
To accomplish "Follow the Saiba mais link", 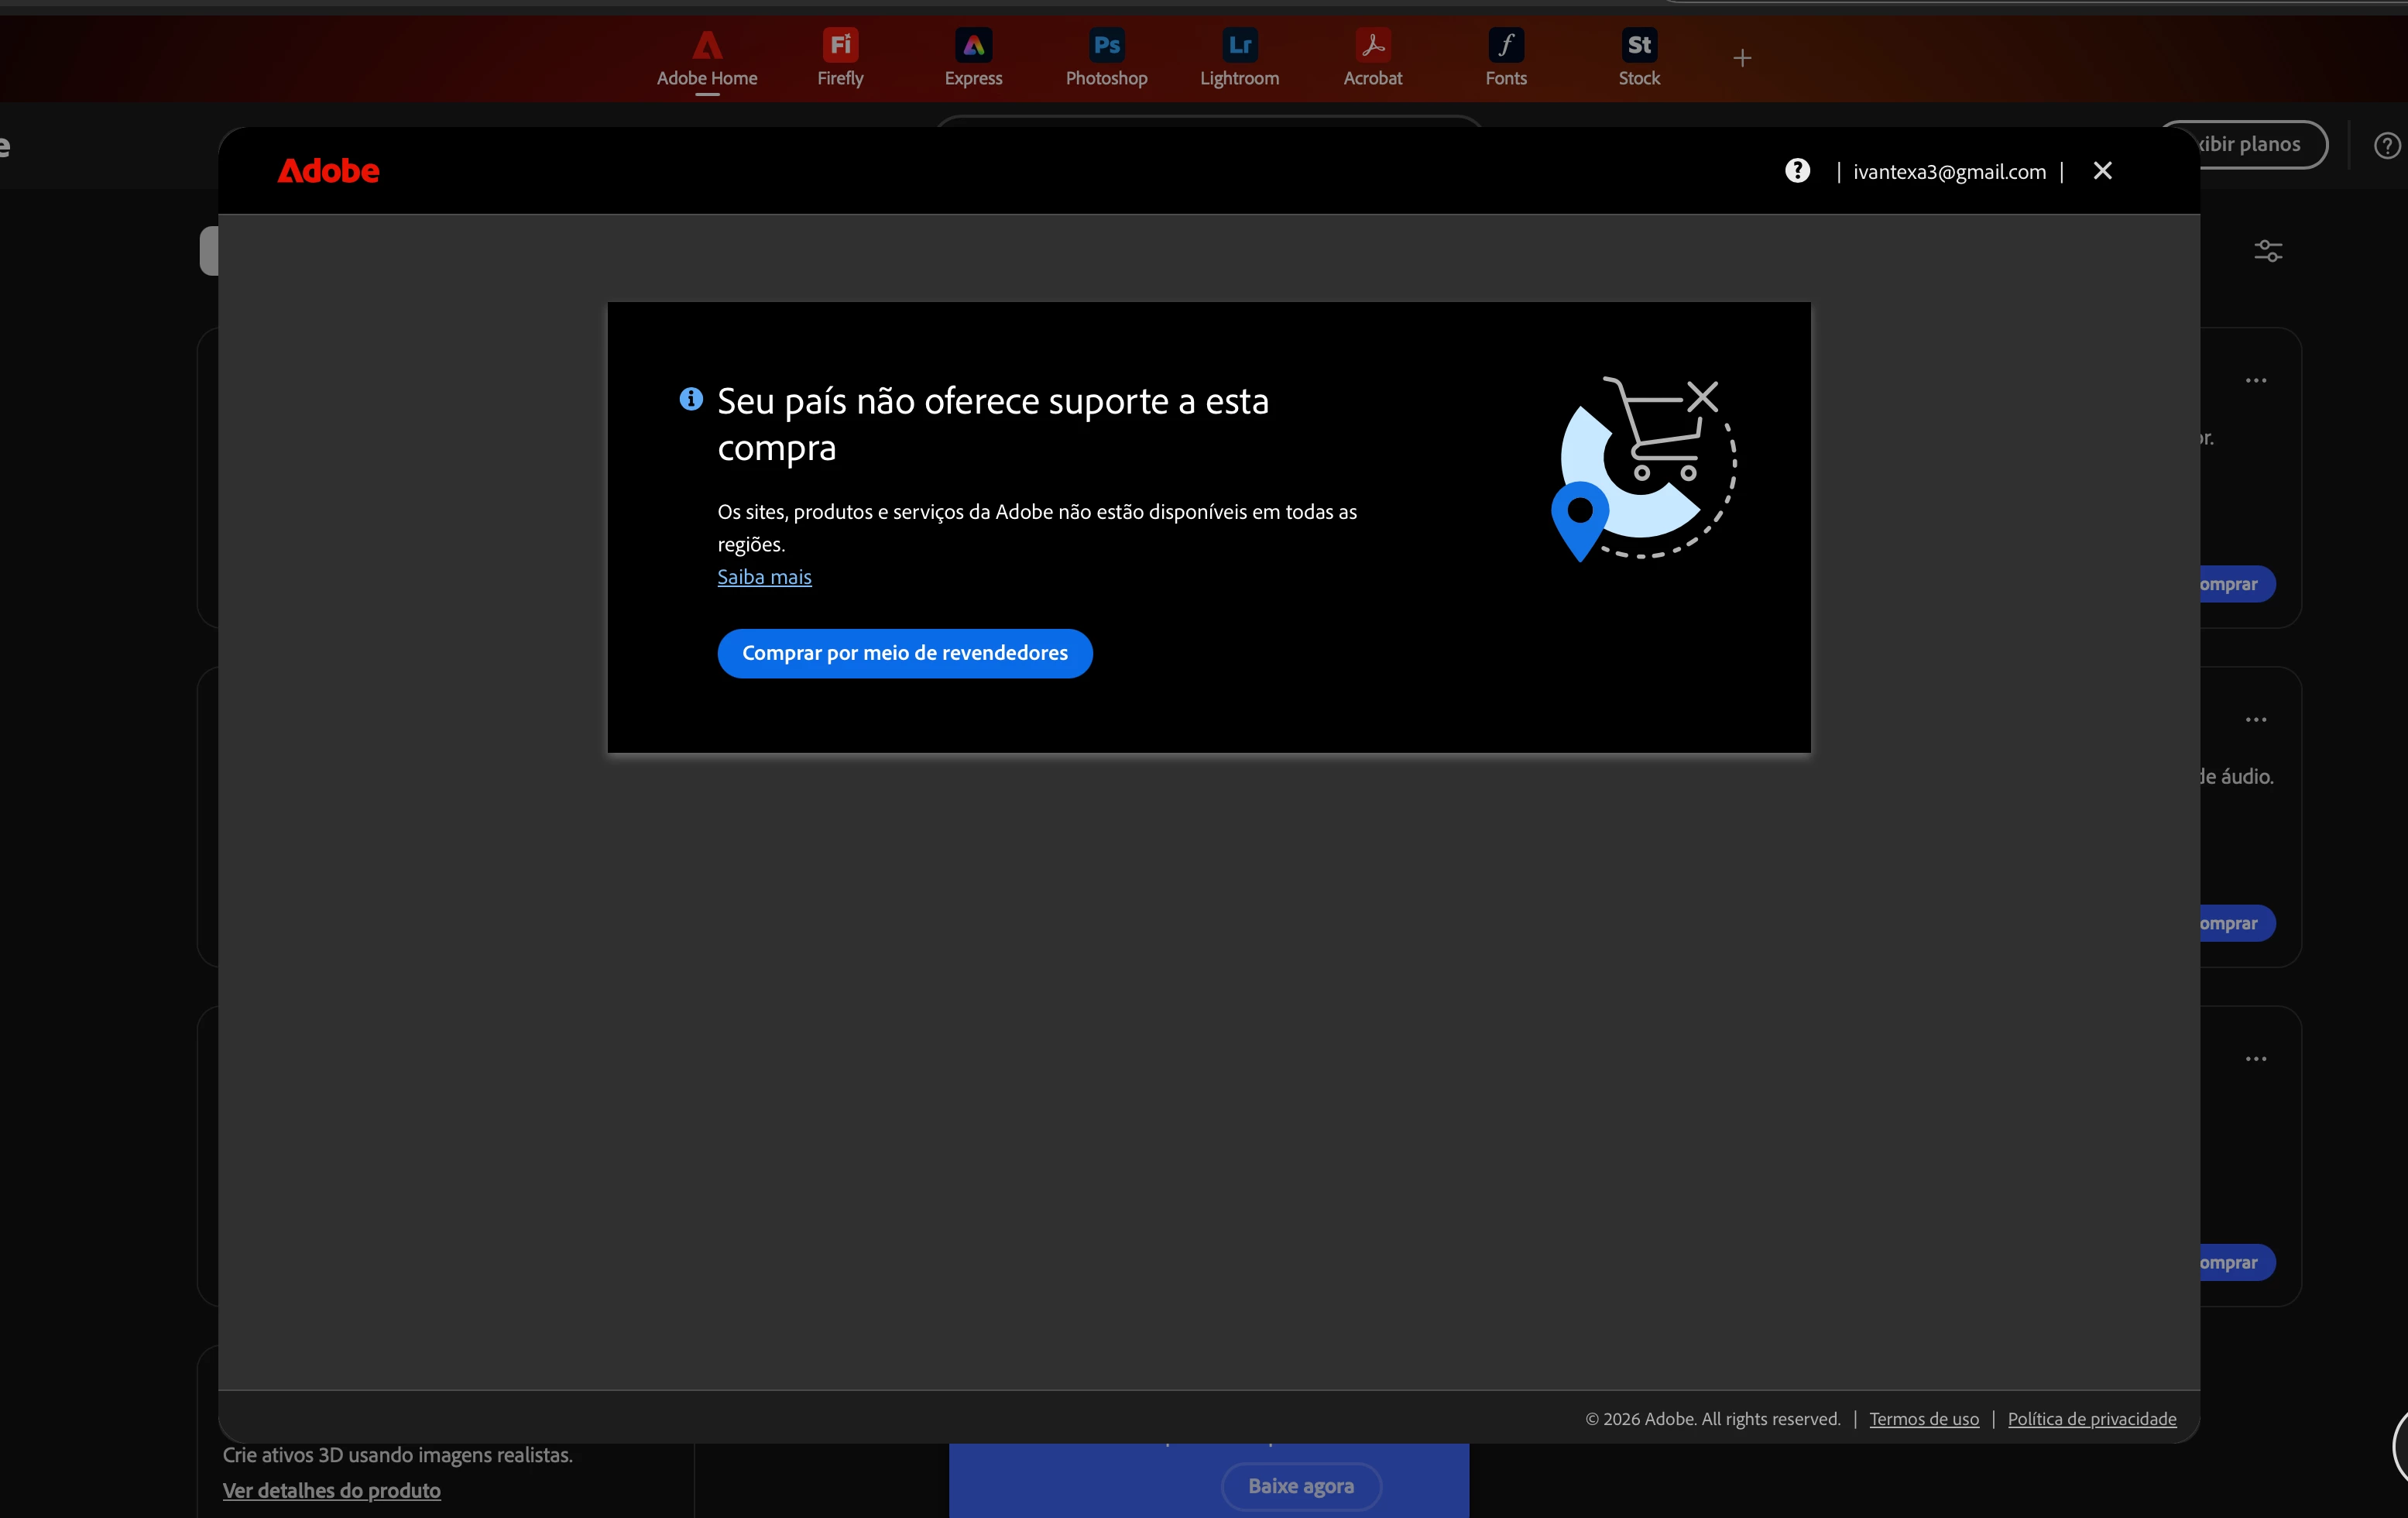I will 764,577.
